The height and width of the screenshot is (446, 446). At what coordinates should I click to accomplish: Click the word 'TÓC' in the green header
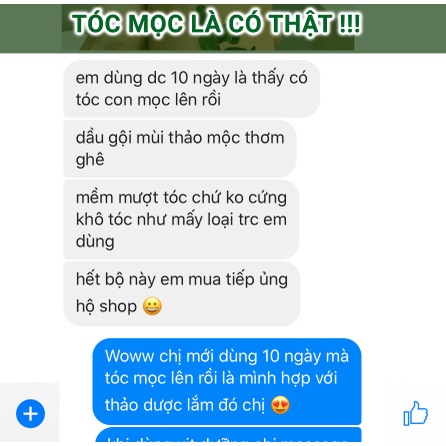pos(96,23)
